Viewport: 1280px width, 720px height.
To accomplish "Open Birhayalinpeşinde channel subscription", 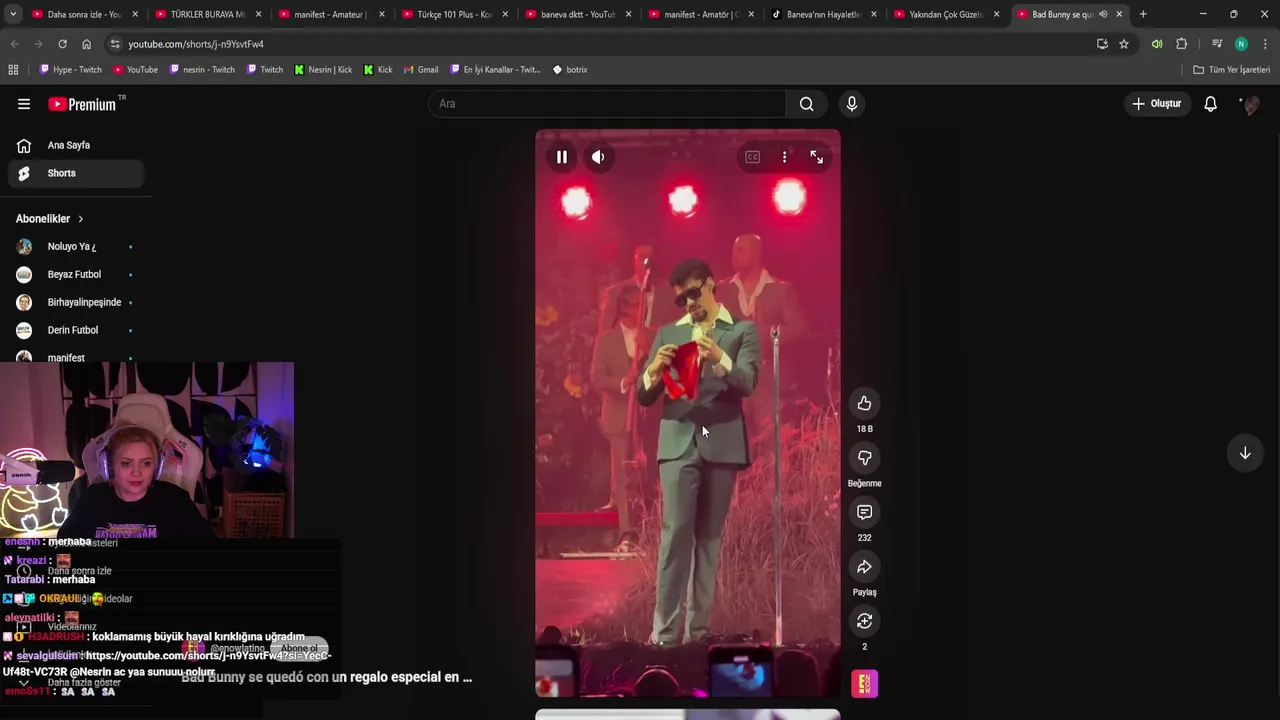I will [x=76, y=302].
